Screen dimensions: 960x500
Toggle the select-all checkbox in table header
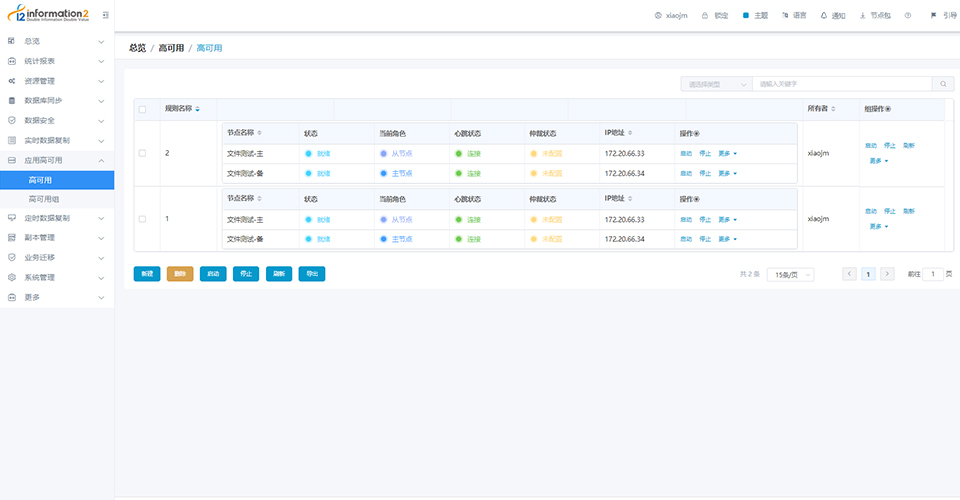142,109
